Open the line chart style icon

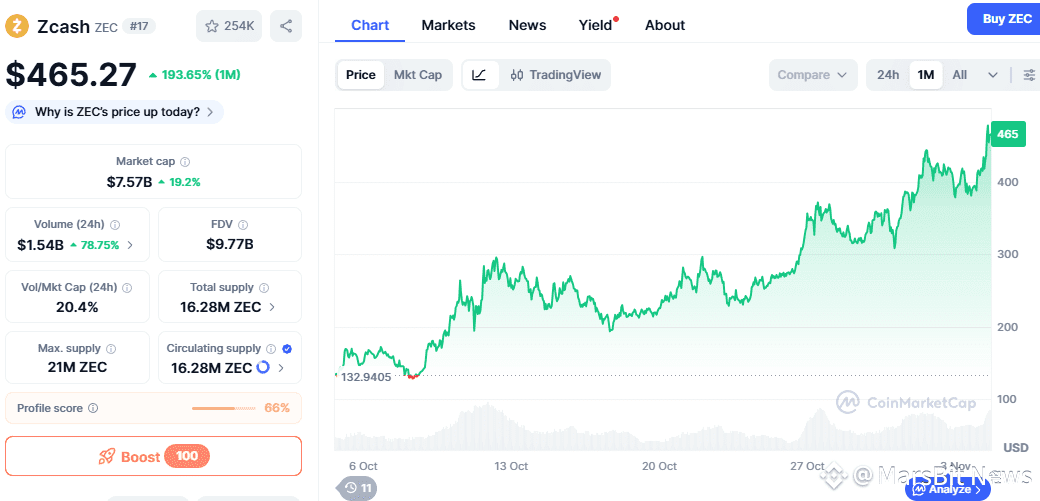tap(480, 75)
